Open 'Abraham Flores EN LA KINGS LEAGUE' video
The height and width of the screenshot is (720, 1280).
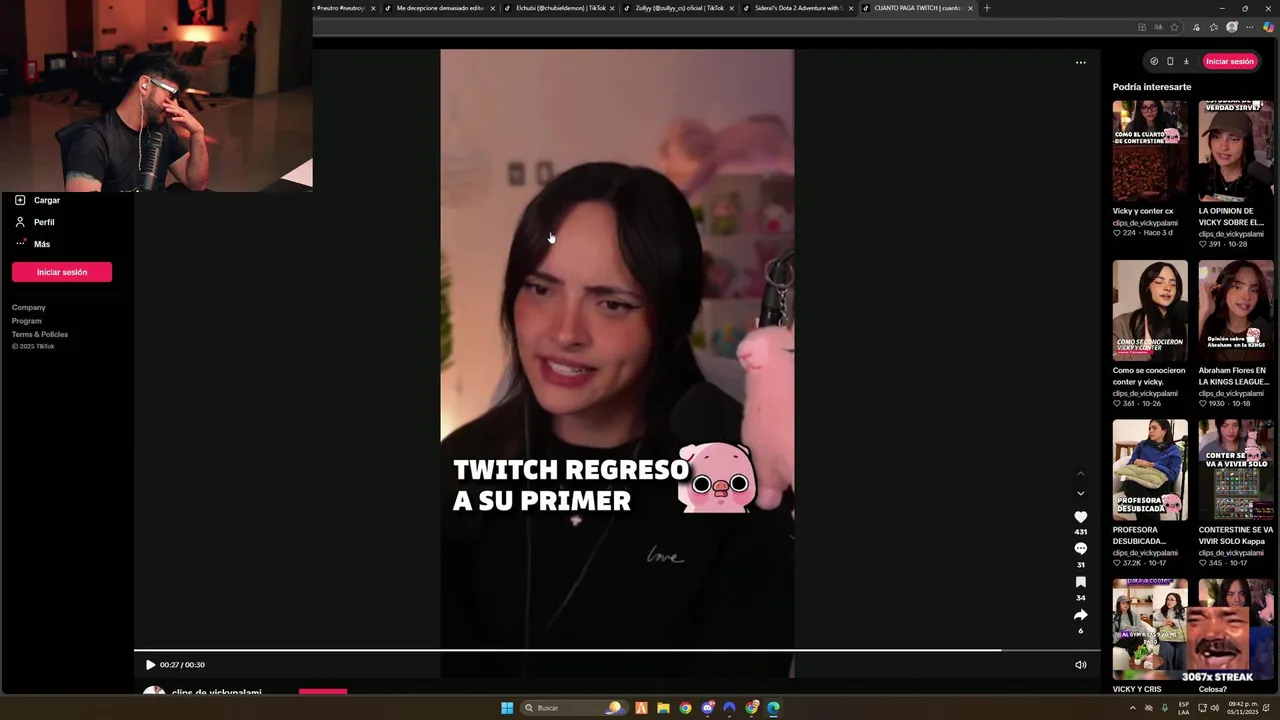(1236, 310)
